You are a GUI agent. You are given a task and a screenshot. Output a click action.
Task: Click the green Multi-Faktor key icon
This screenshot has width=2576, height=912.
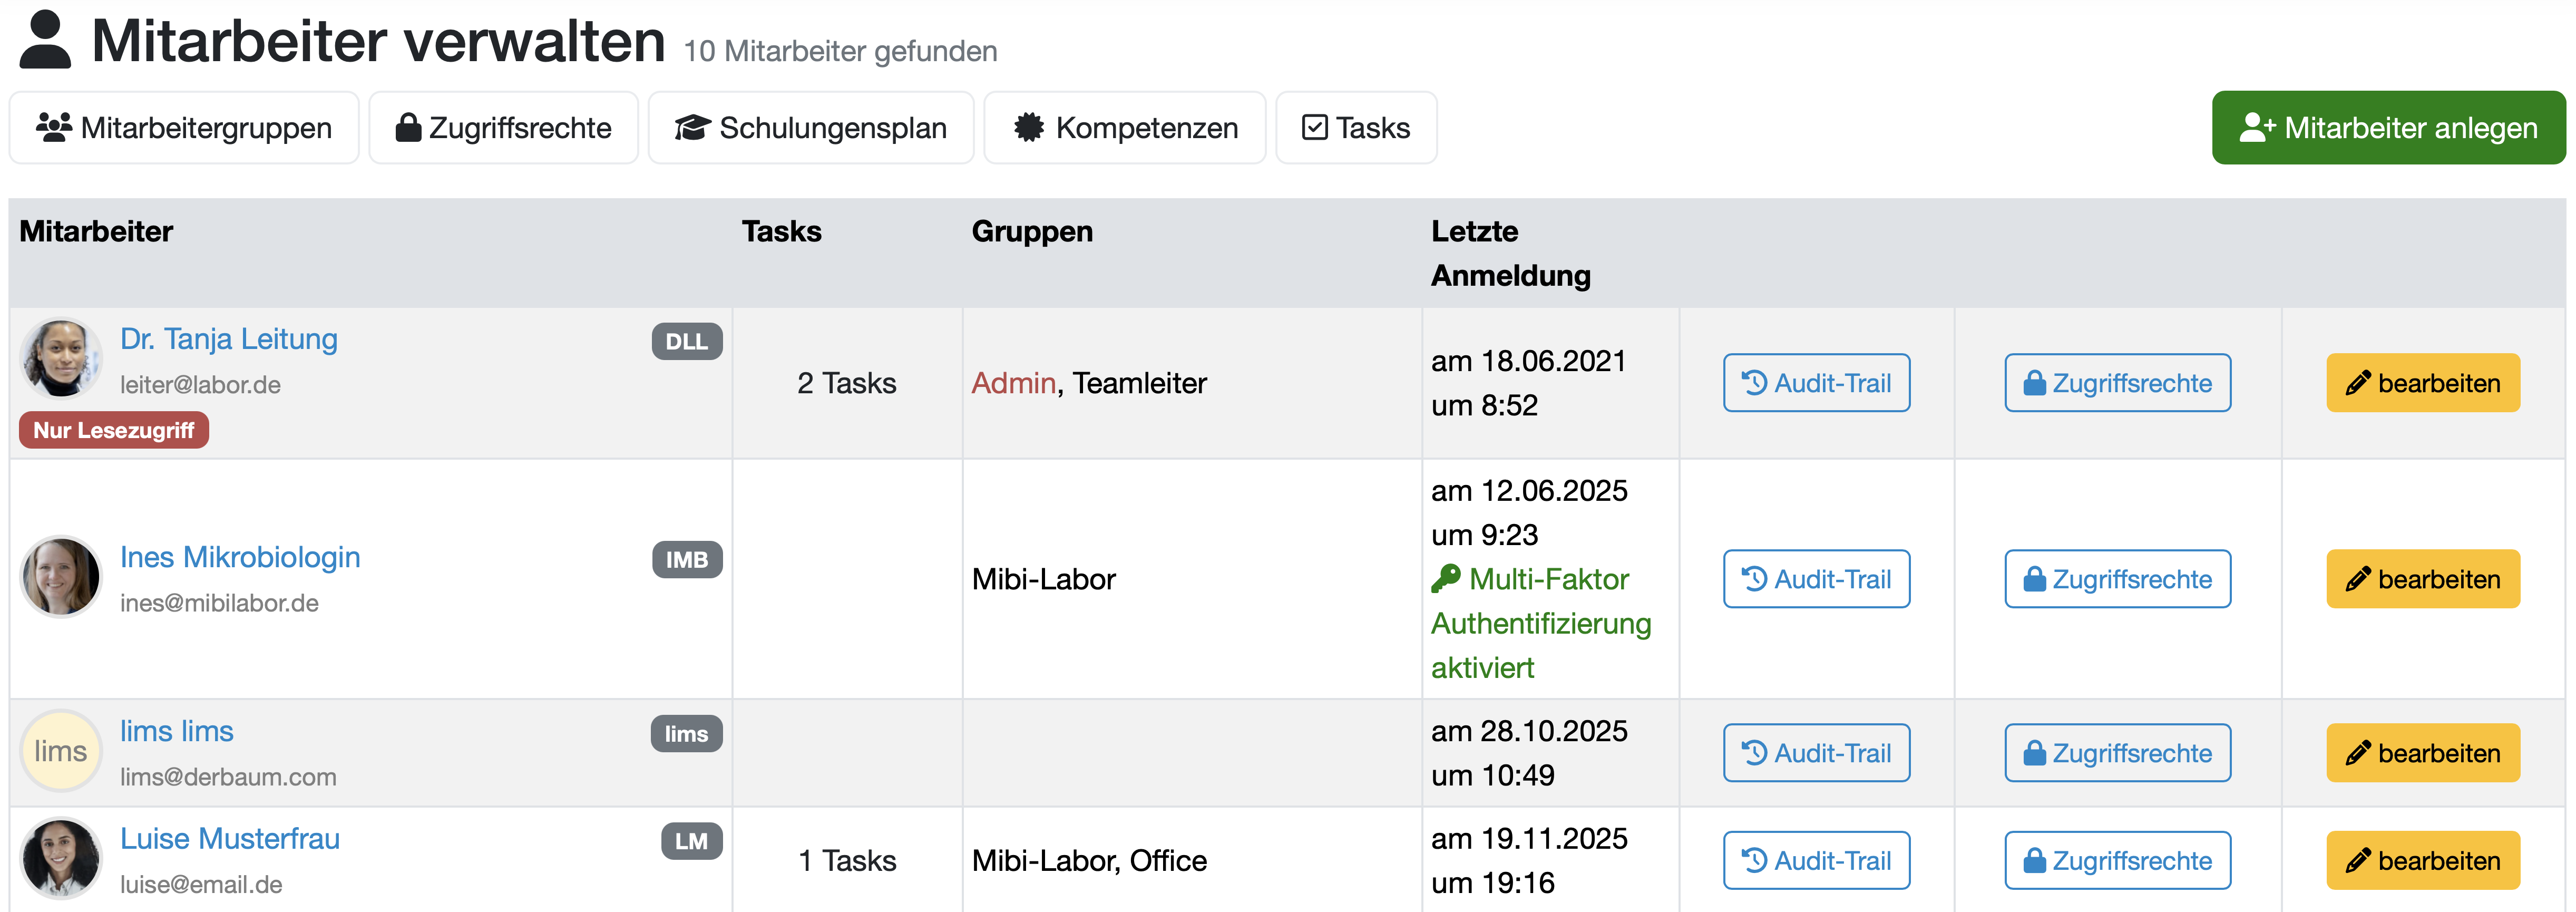(x=1445, y=578)
